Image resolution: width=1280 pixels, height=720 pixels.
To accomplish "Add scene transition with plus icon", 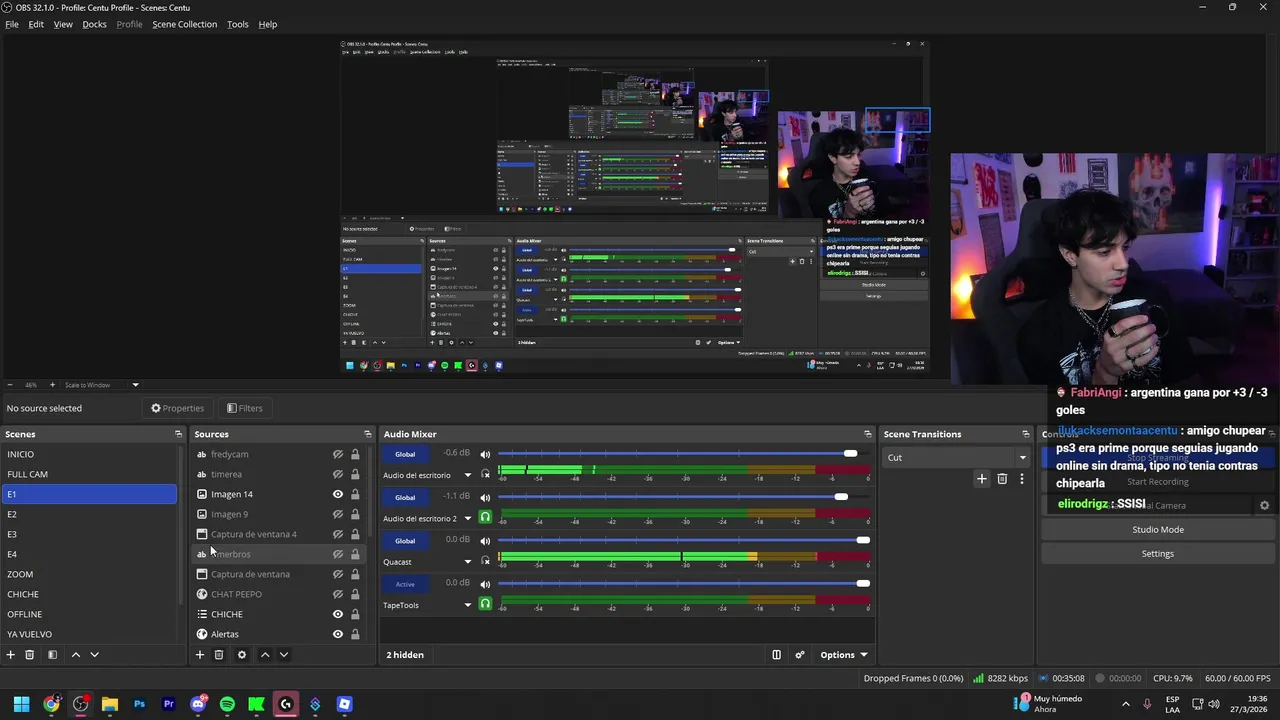I will tap(981, 479).
